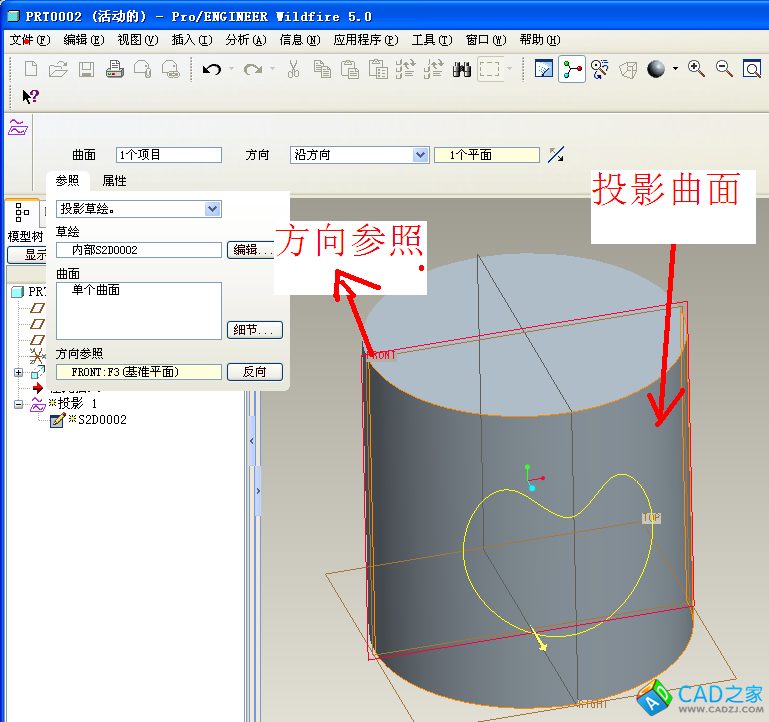
Task: Click the Copy icon
Action: tap(322, 69)
